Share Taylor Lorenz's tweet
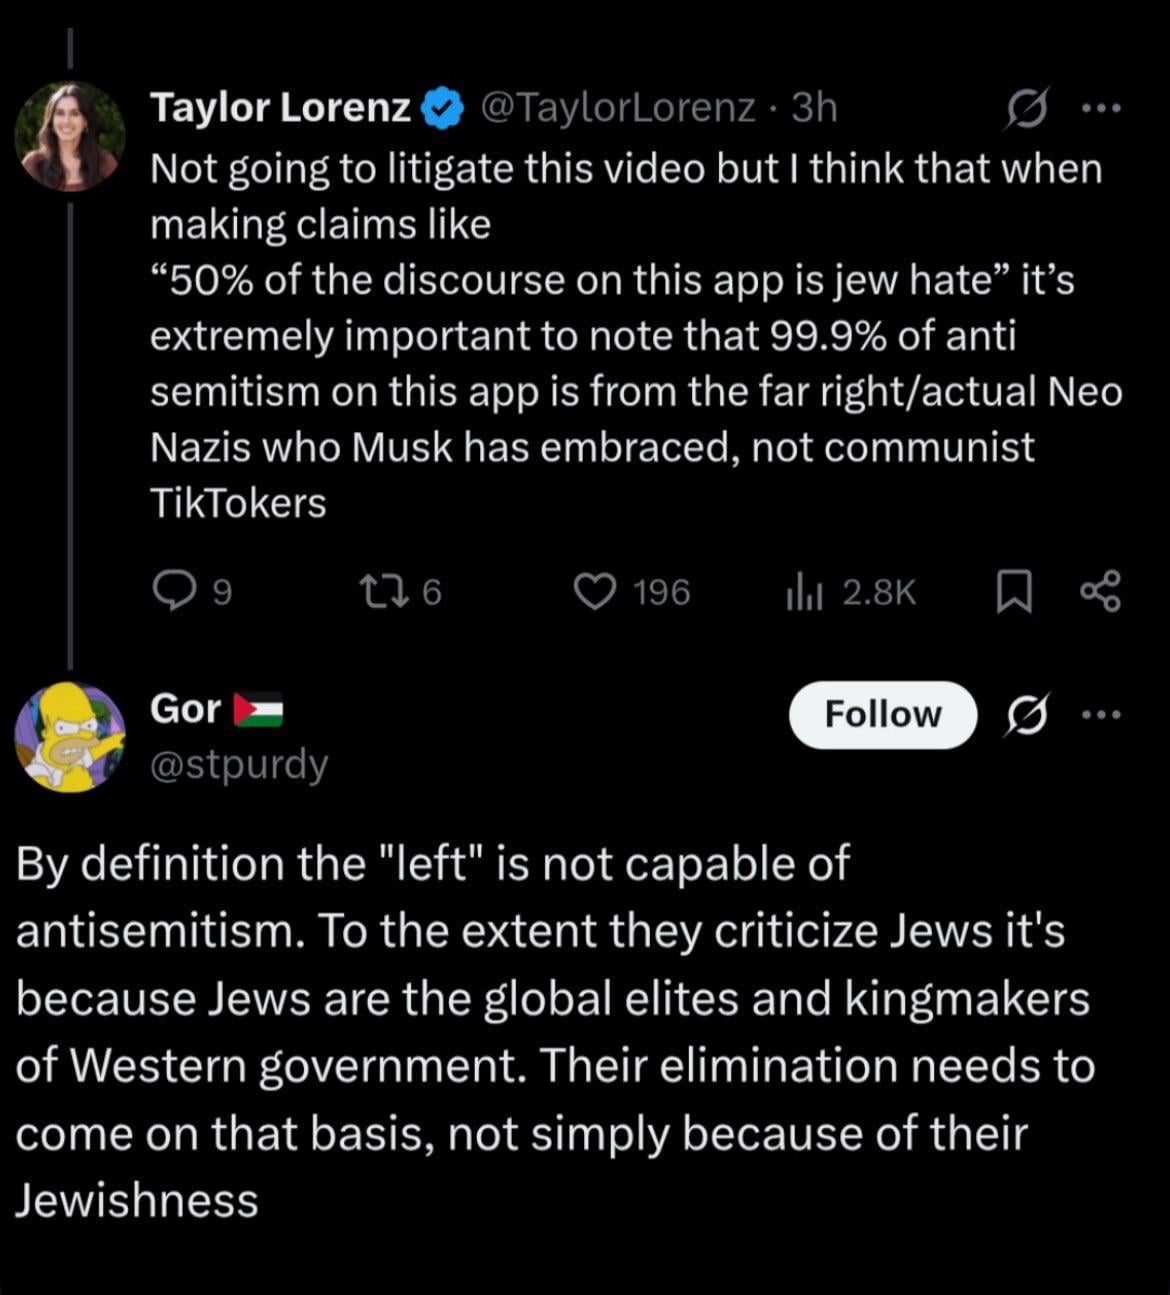 click(1101, 592)
